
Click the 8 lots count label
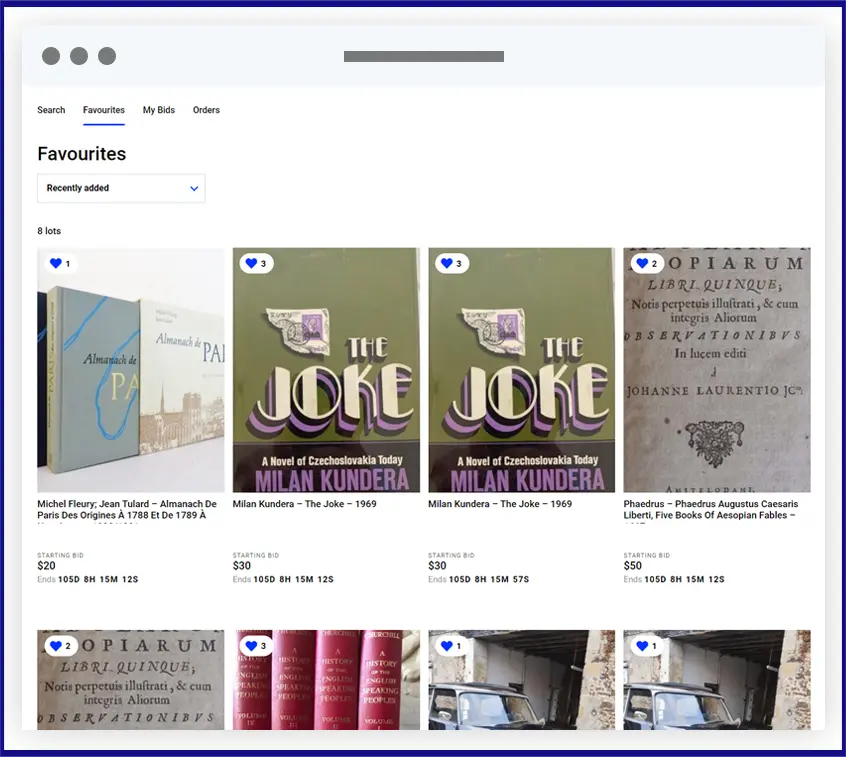click(x=49, y=231)
